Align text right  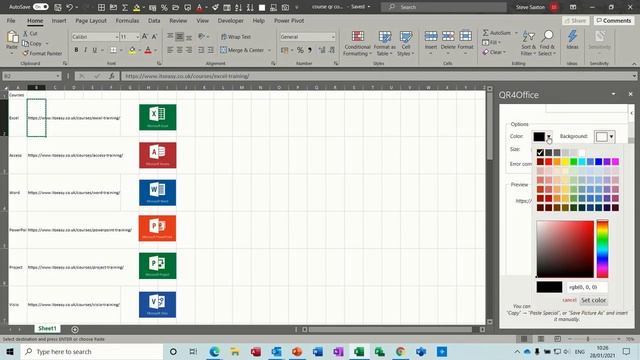189,50
